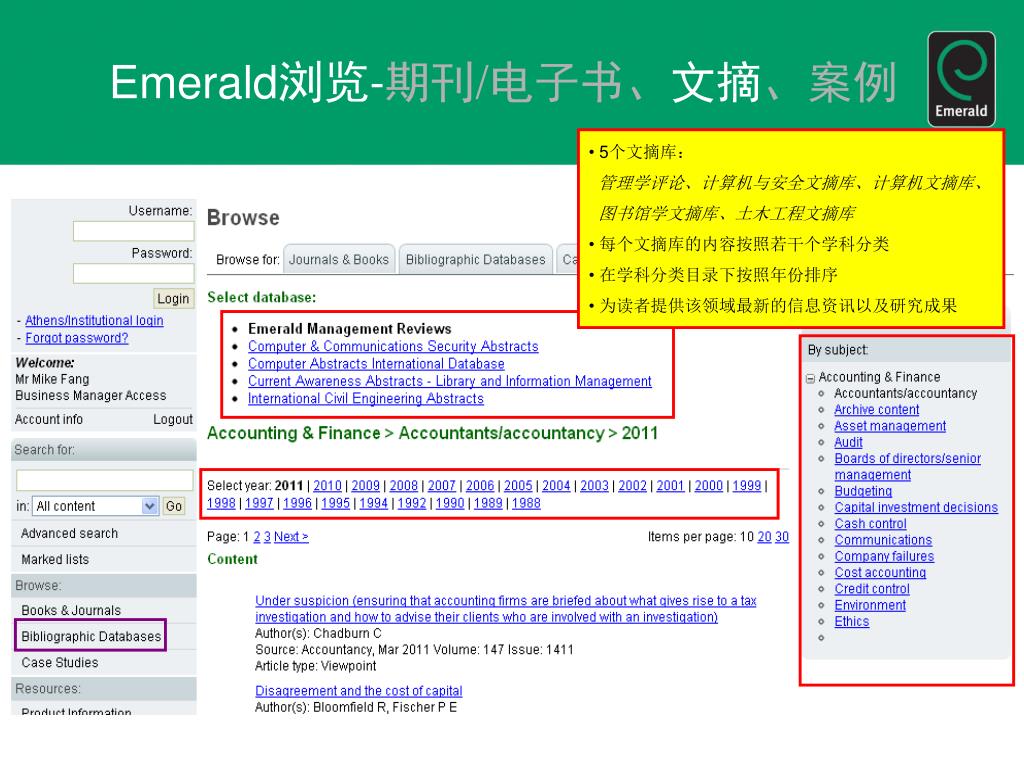Screen dimensions: 1024x768
Task: Open International Civil Engineering Abstracts
Action: pyautogui.click(x=366, y=399)
